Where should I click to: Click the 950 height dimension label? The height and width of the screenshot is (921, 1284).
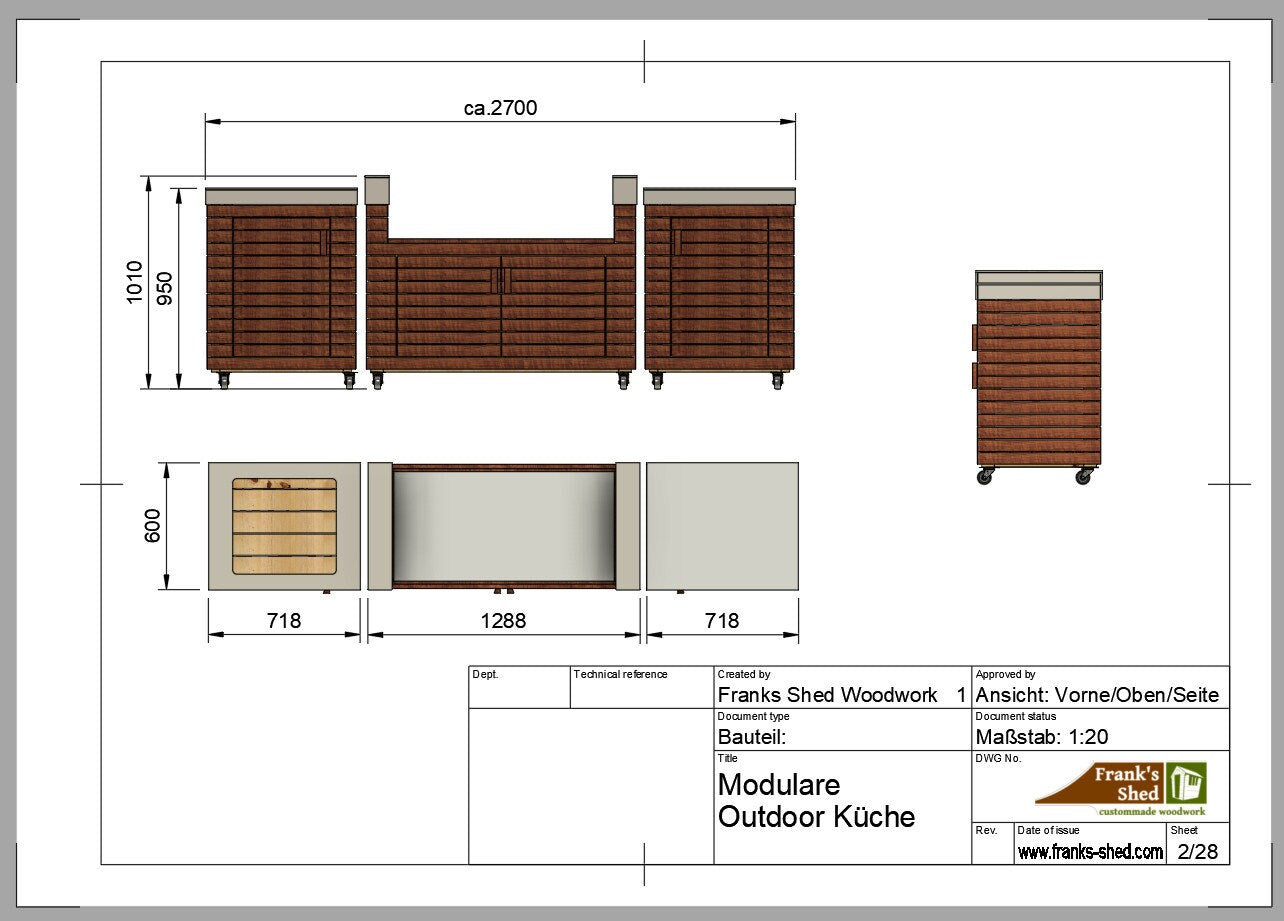pyautogui.click(x=165, y=288)
